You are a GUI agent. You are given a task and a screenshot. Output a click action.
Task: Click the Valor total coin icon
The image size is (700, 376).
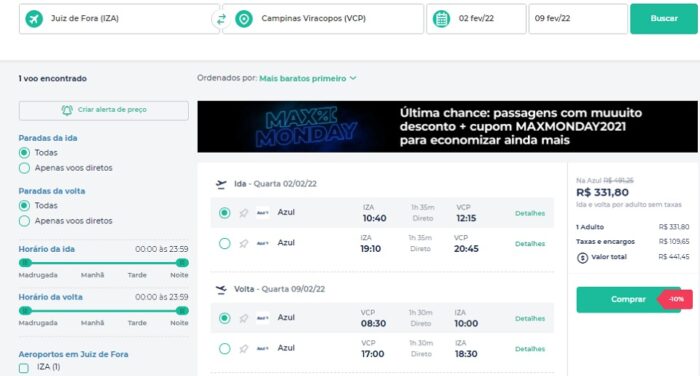(582, 258)
